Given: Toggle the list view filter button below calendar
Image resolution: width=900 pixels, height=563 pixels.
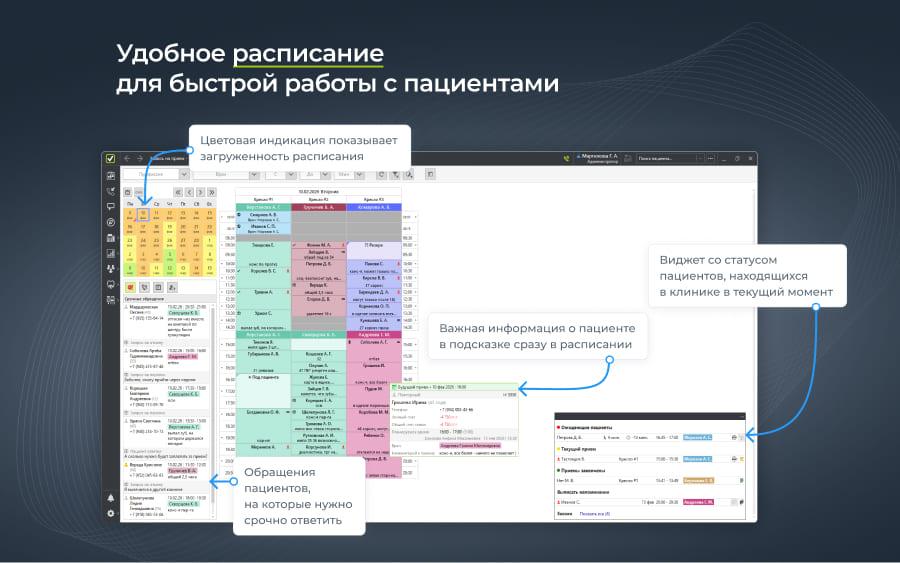Looking at the screenshot, I should [x=158, y=287].
